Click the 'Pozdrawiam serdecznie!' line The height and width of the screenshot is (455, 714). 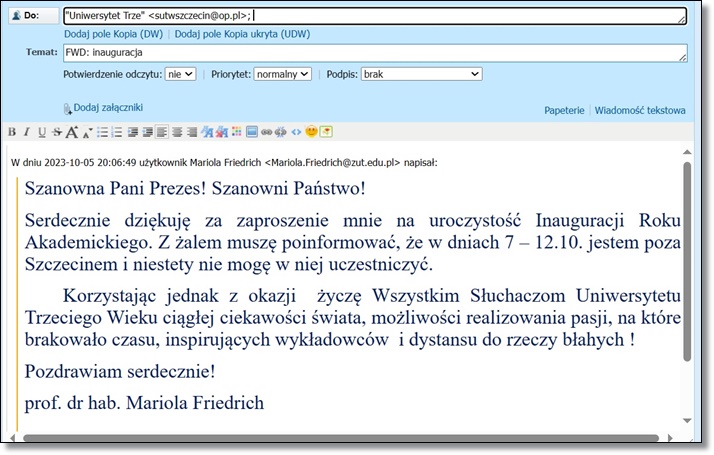click(120, 372)
